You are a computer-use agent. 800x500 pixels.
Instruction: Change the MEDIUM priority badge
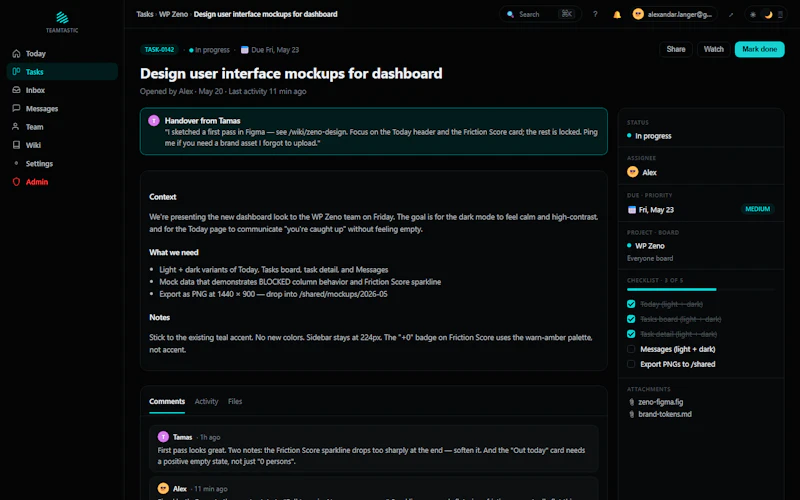point(757,209)
